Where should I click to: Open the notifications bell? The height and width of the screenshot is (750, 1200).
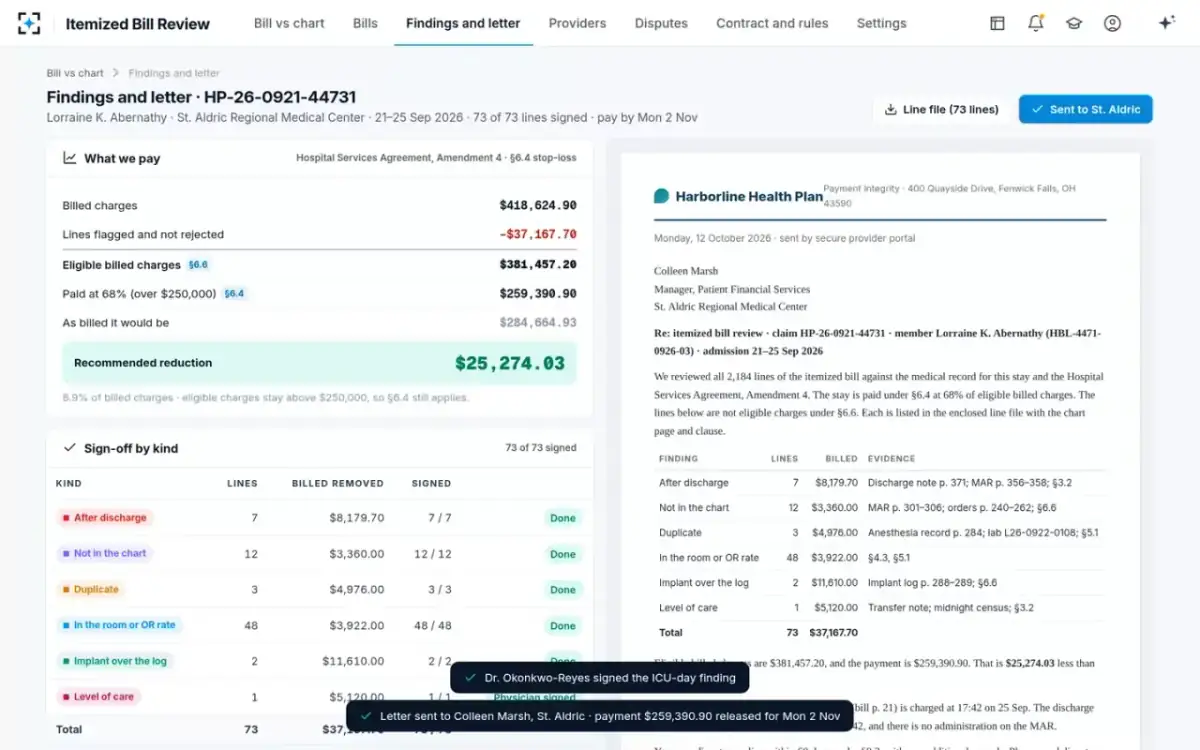point(1036,23)
